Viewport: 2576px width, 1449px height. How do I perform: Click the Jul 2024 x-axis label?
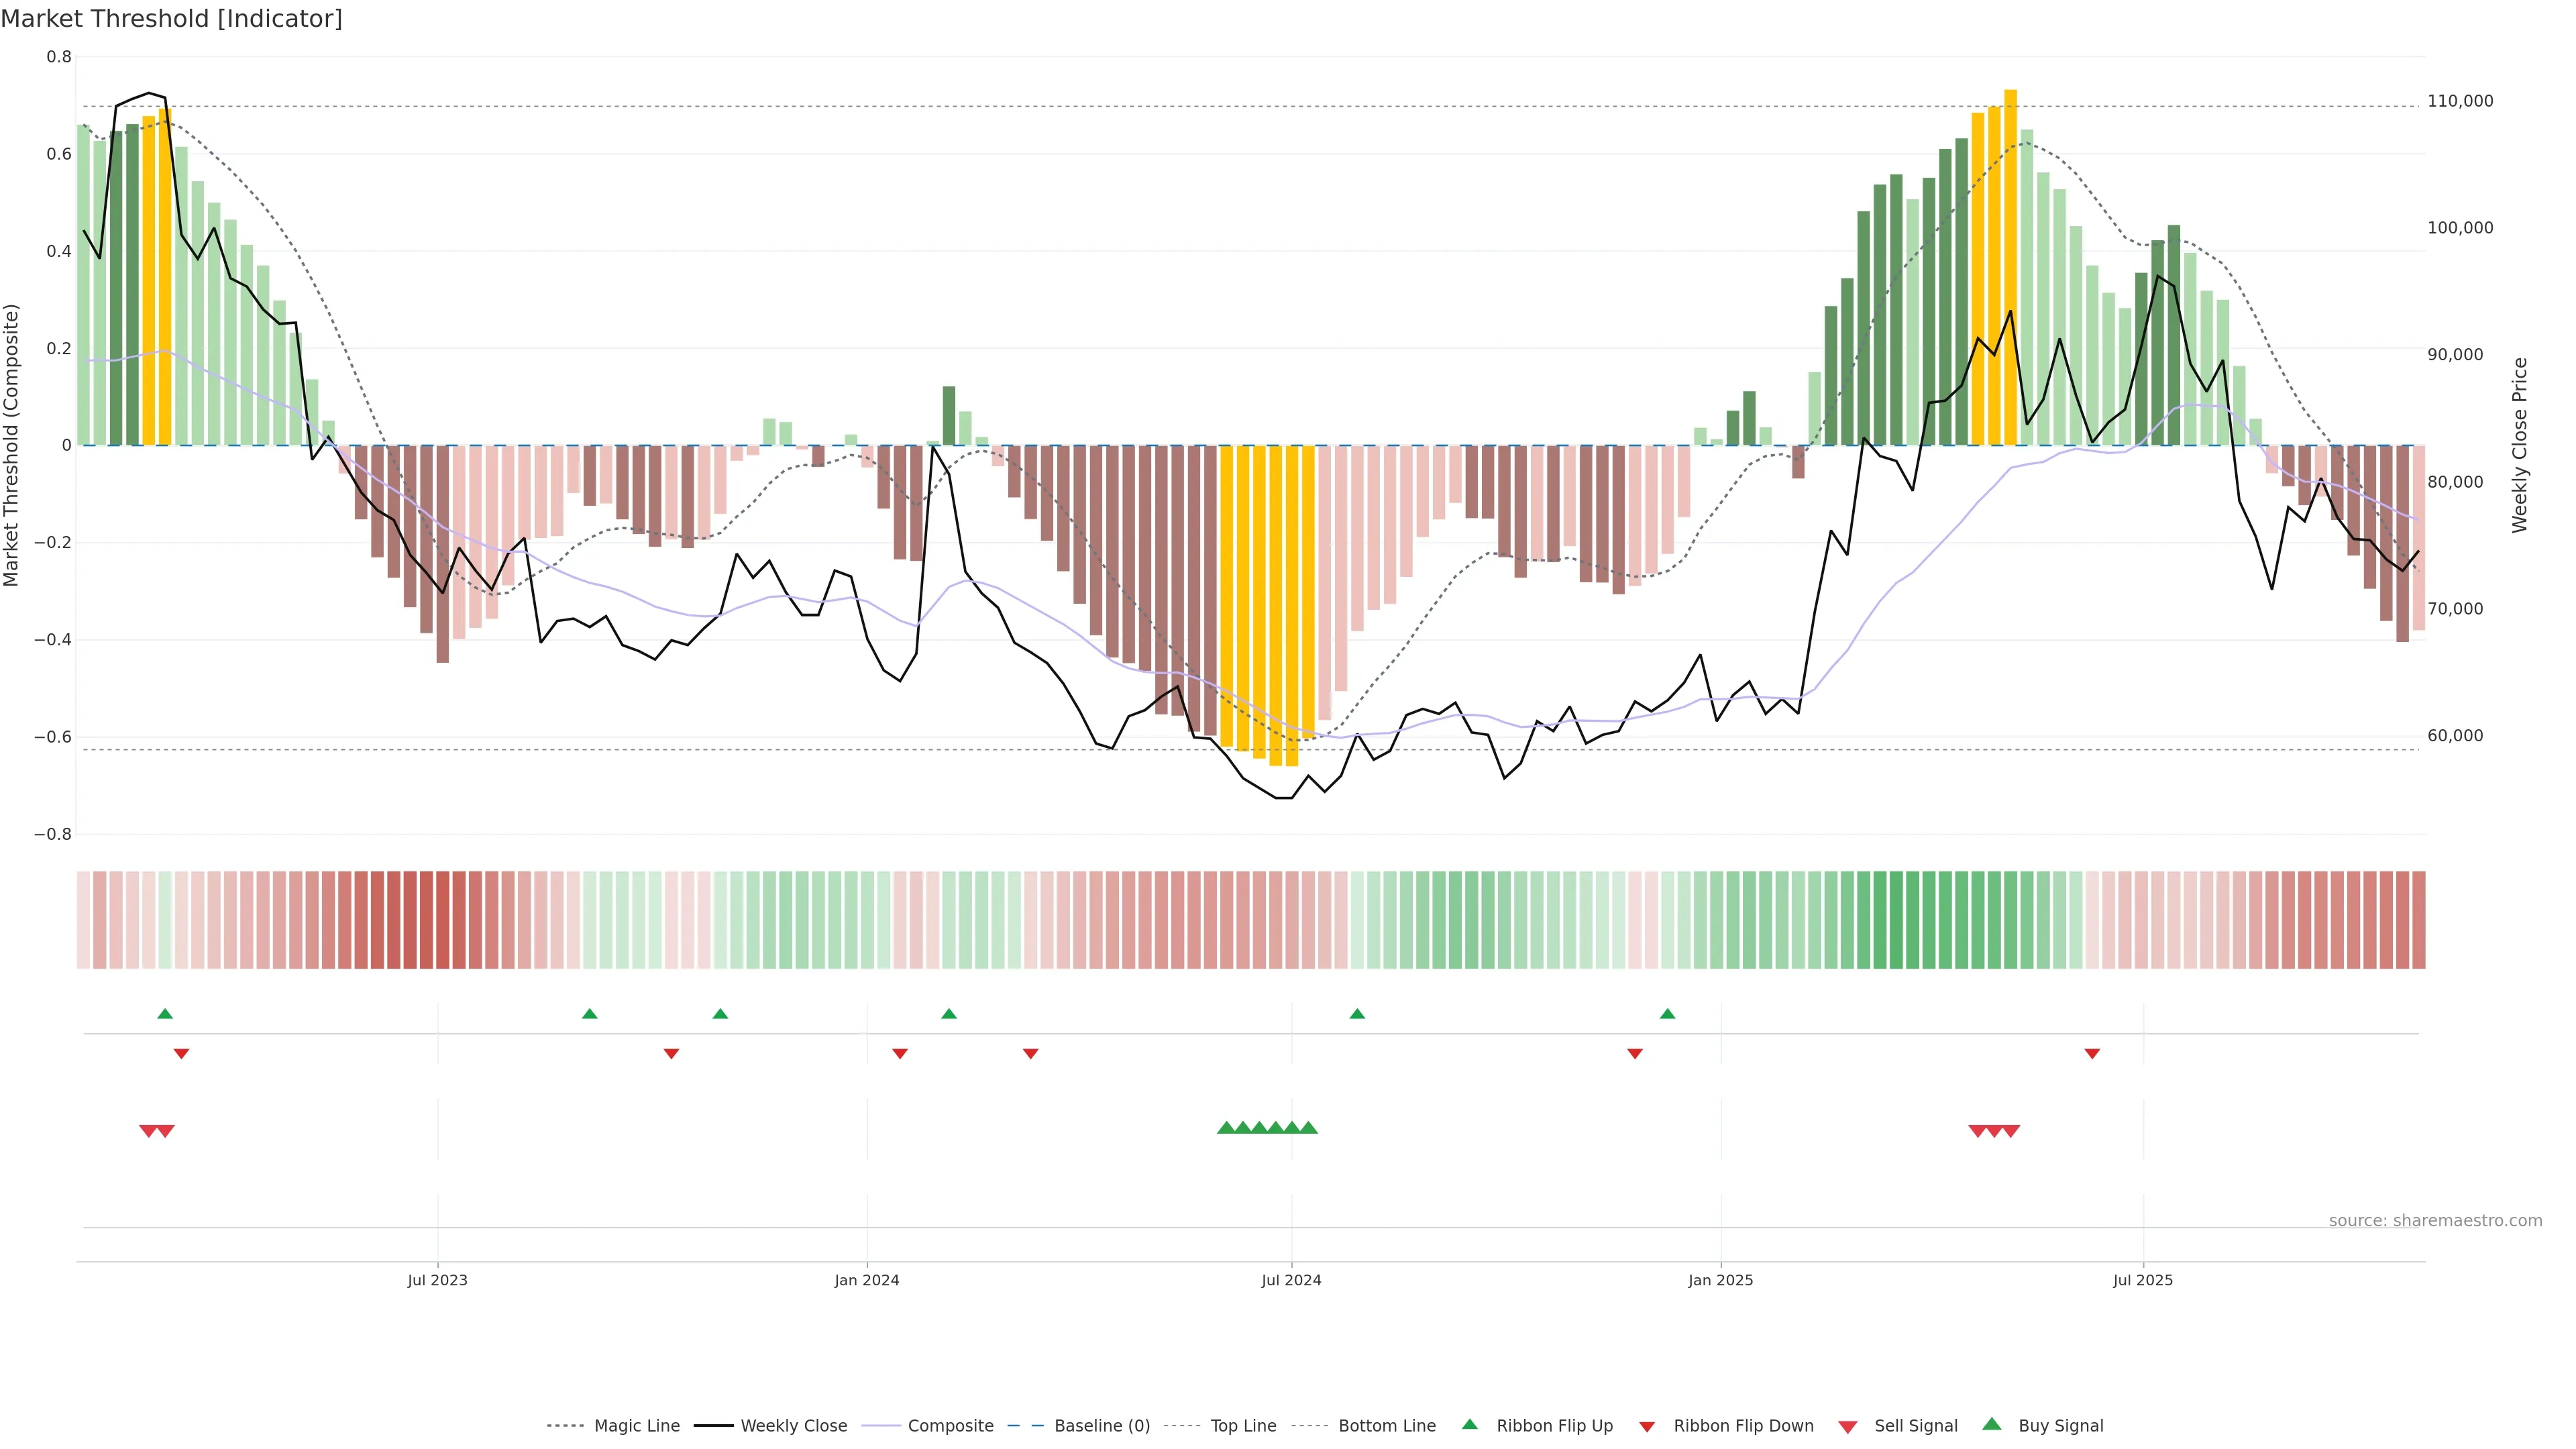click(1291, 1280)
